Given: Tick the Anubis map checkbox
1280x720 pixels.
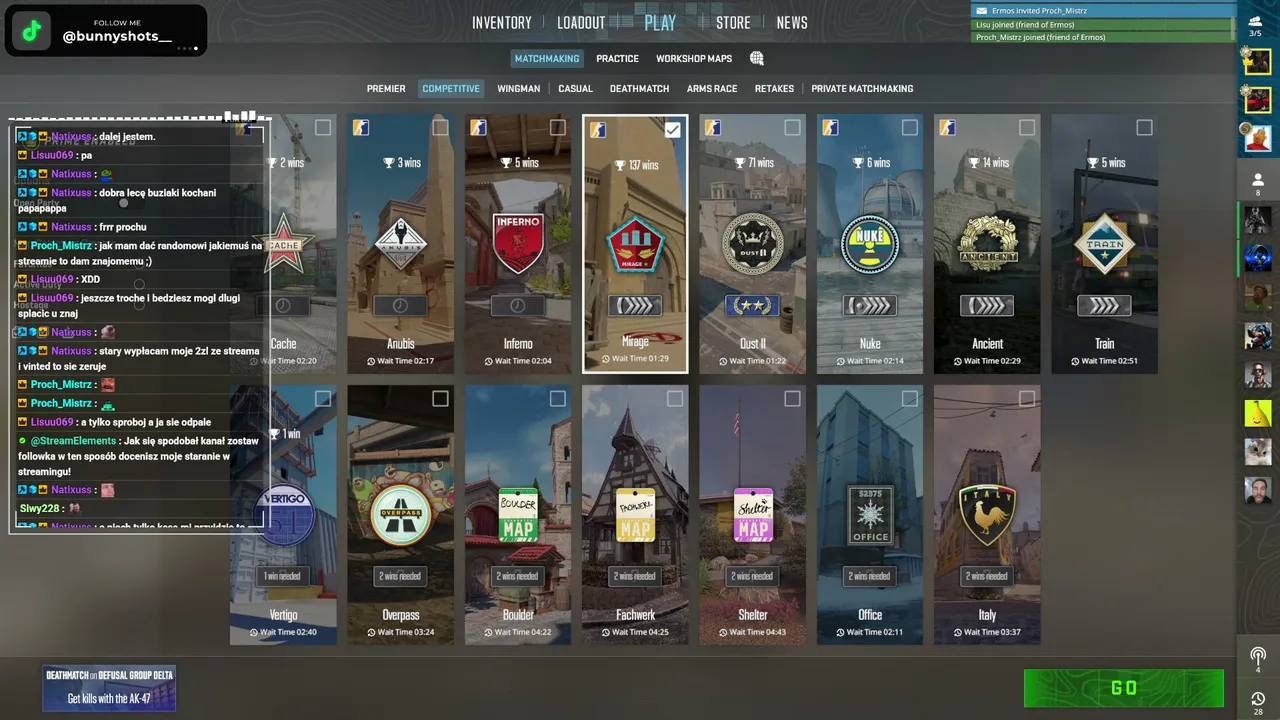Looking at the screenshot, I should (440, 127).
